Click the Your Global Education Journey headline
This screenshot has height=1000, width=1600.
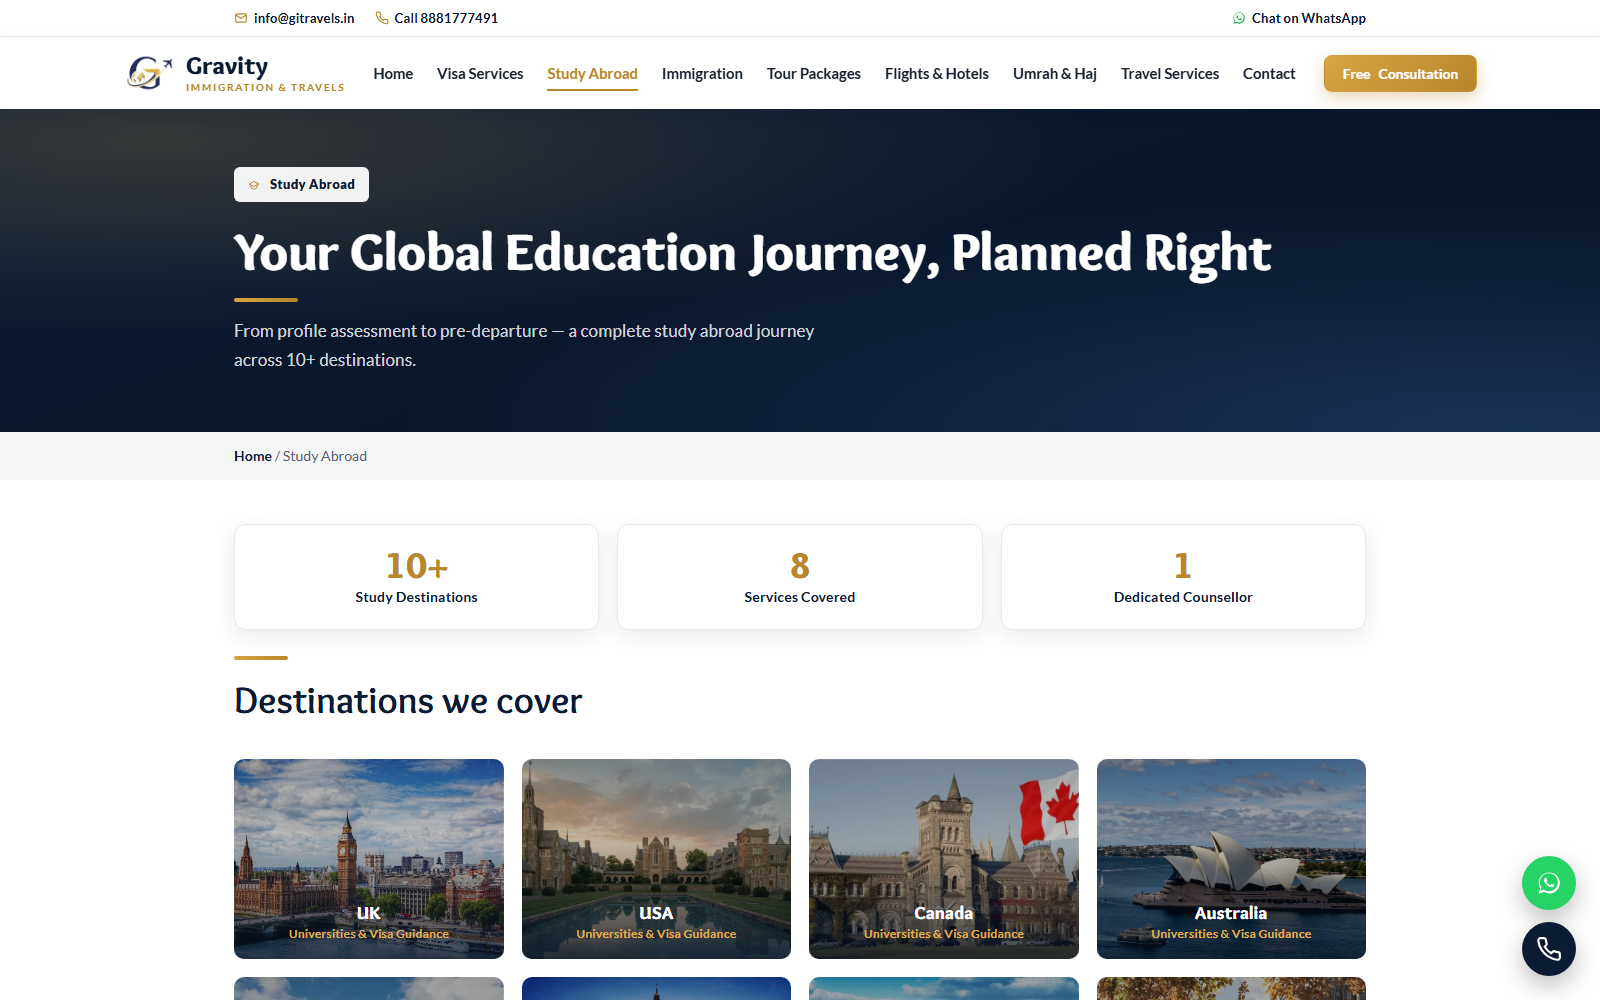coord(752,253)
